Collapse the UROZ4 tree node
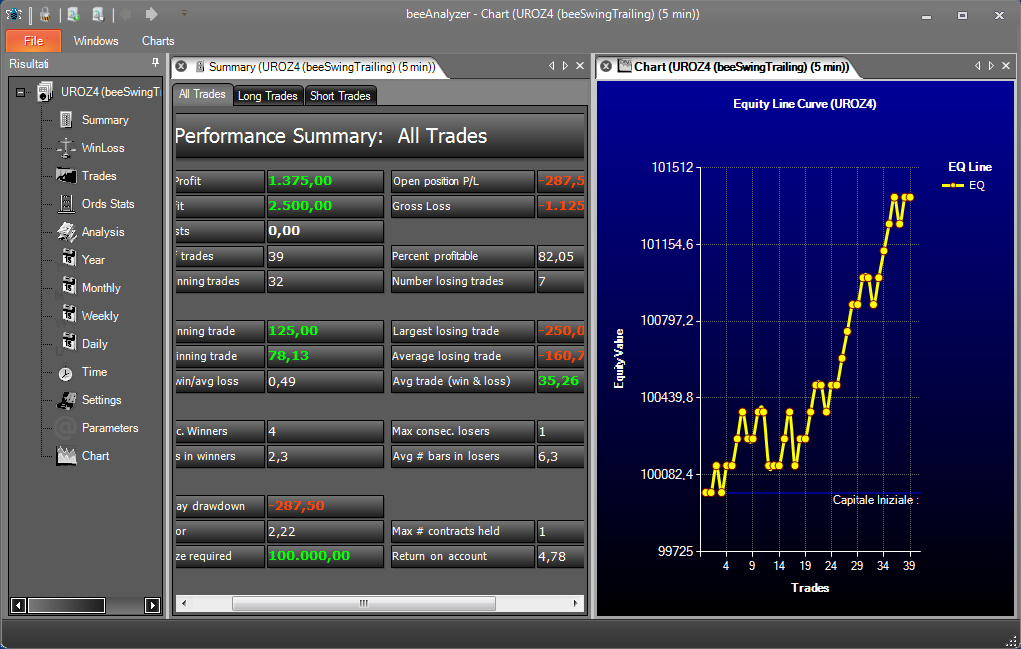Image resolution: width=1021 pixels, height=649 pixels. (20, 92)
